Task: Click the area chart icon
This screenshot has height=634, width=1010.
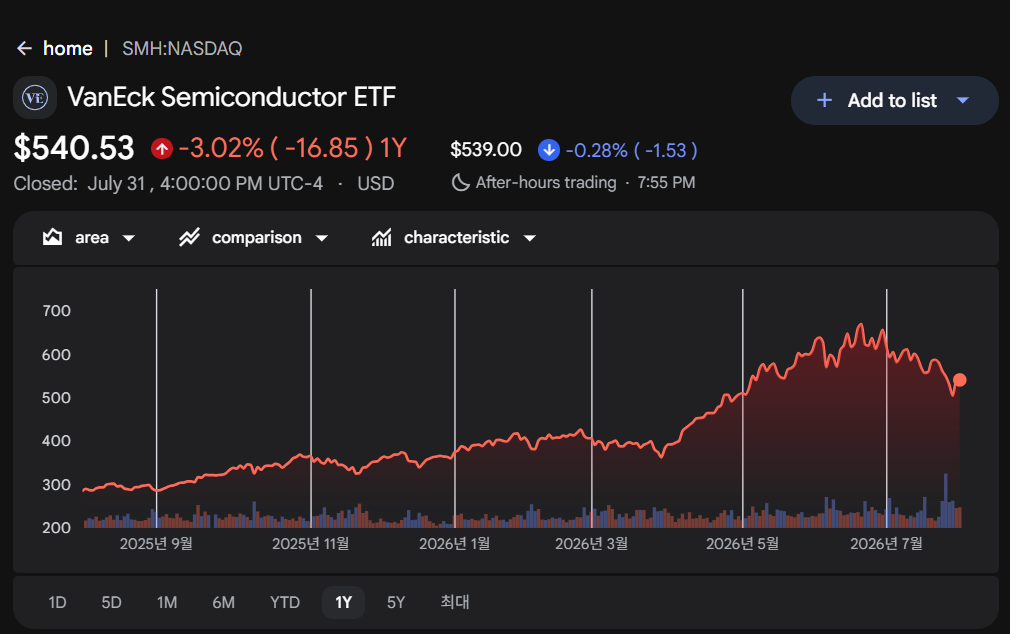Action: click(52, 237)
